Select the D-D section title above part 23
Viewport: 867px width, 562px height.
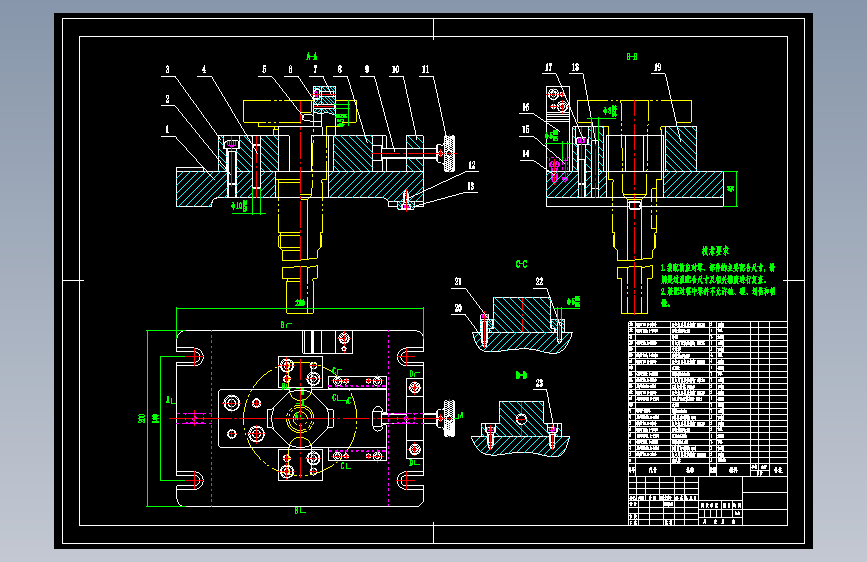pyautogui.click(x=521, y=375)
